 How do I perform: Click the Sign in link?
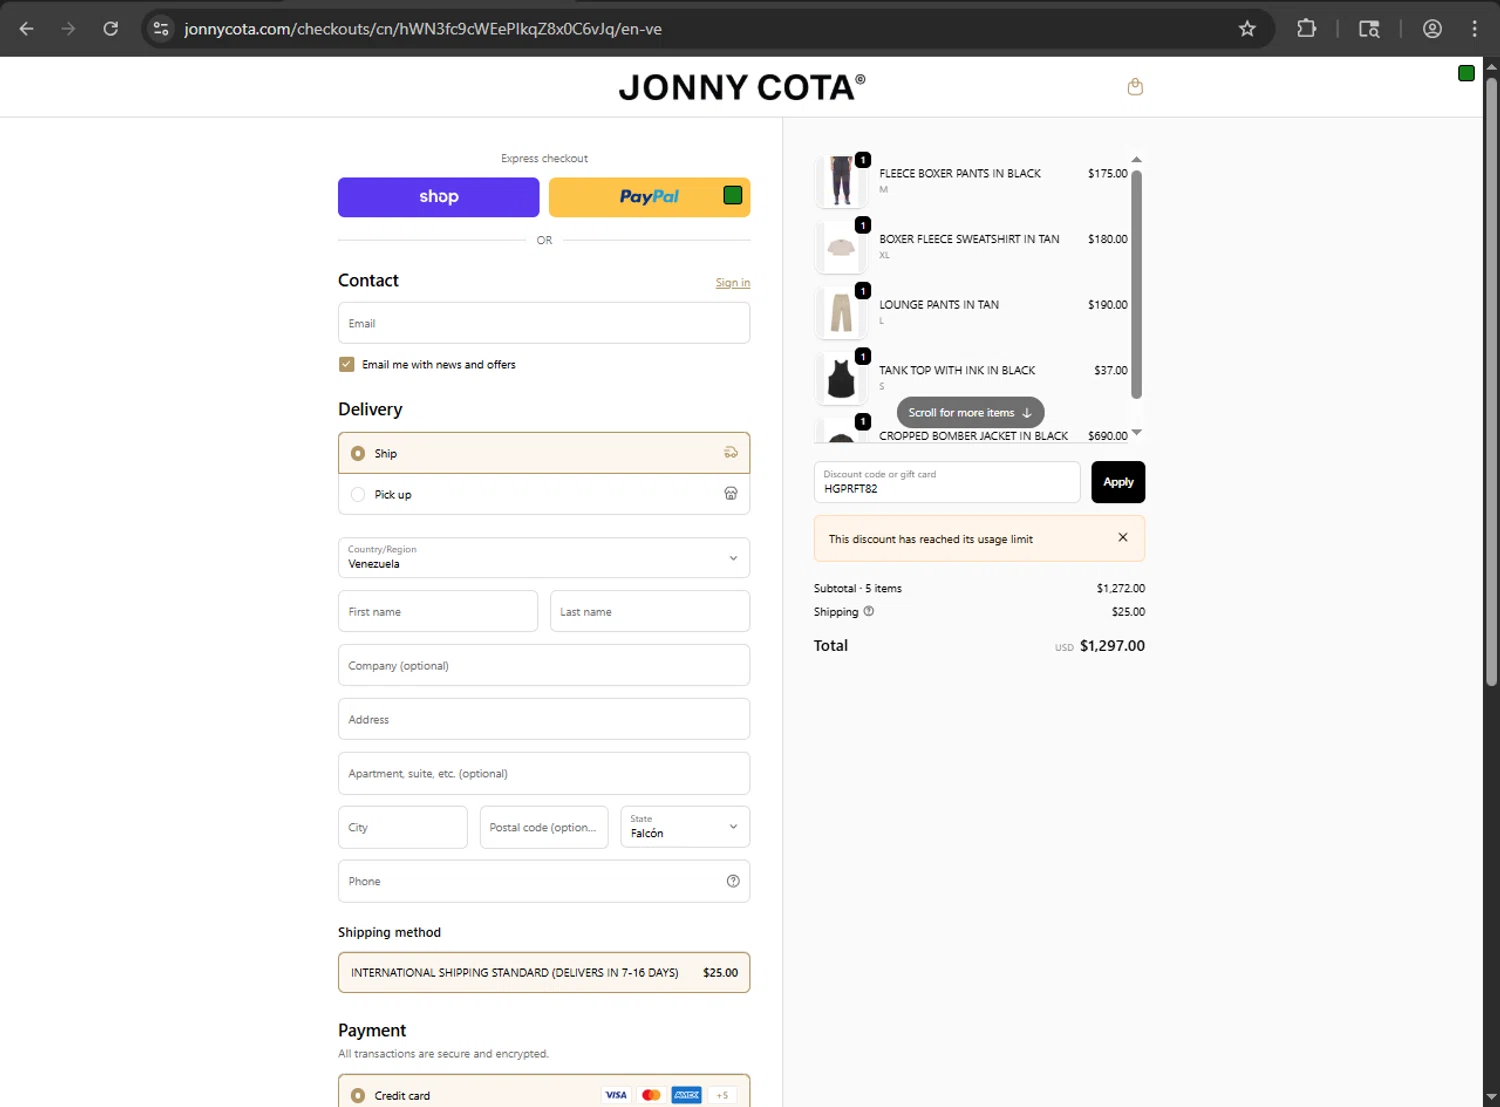pos(733,283)
